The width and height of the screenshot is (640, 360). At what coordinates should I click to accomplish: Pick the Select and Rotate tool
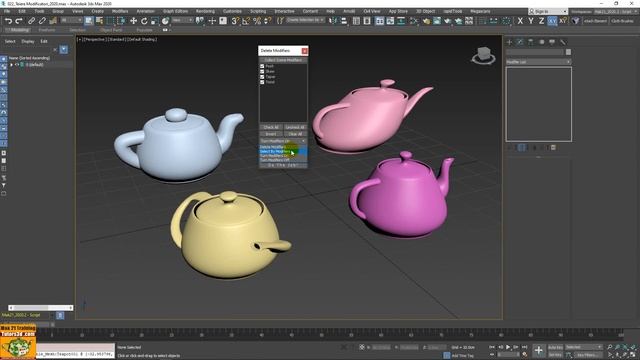(x=144, y=21)
